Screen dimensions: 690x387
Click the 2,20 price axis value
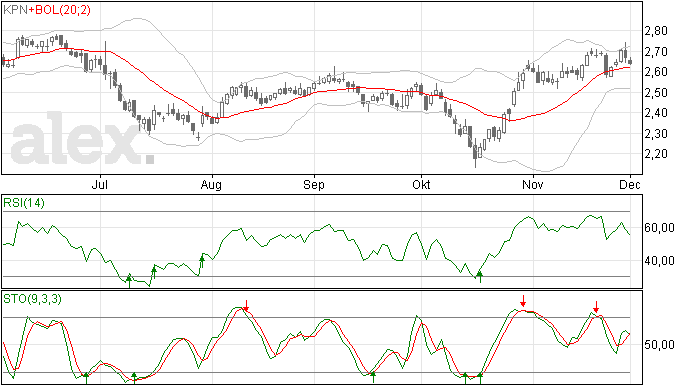point(656,154)
